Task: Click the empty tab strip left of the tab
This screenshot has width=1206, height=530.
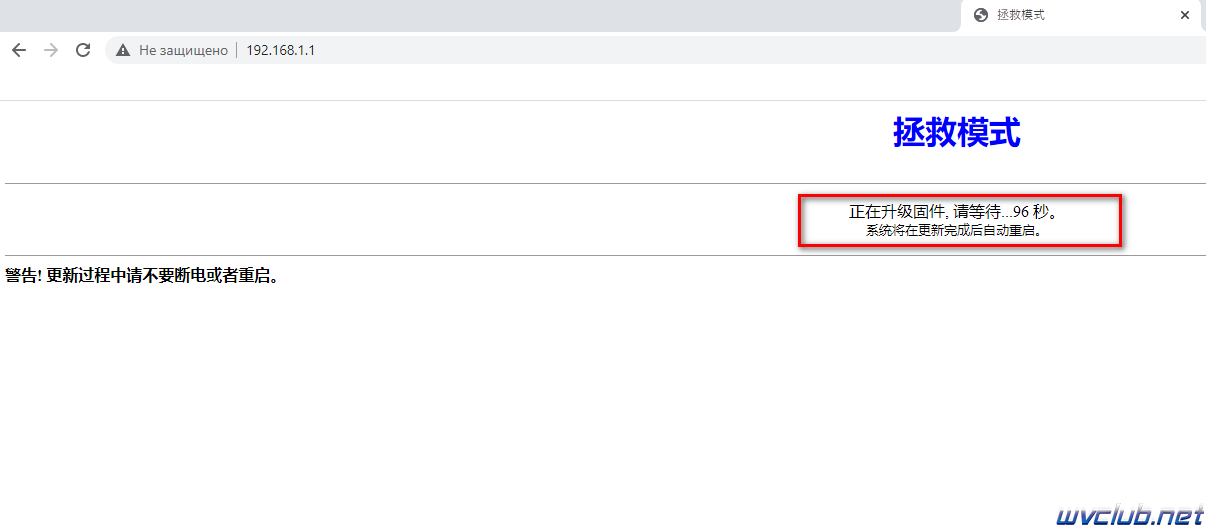Action: pos(480,16)
